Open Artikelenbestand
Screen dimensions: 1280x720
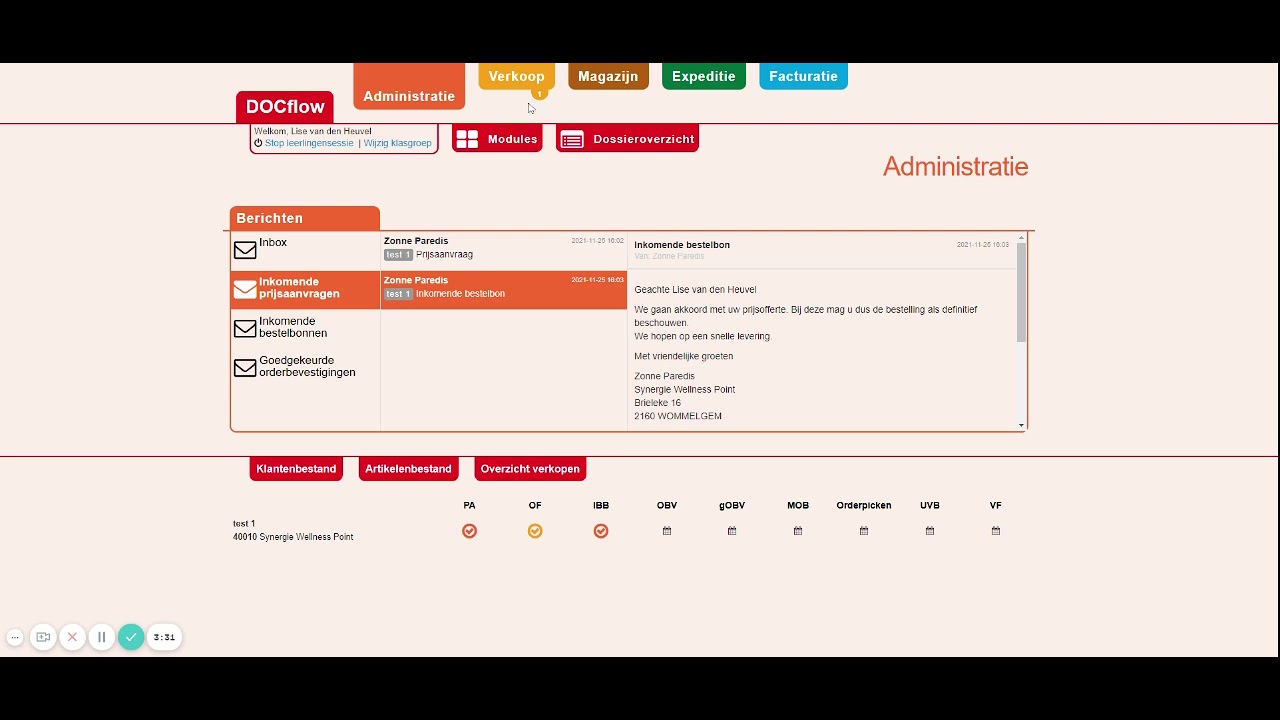tap(408, 469)
